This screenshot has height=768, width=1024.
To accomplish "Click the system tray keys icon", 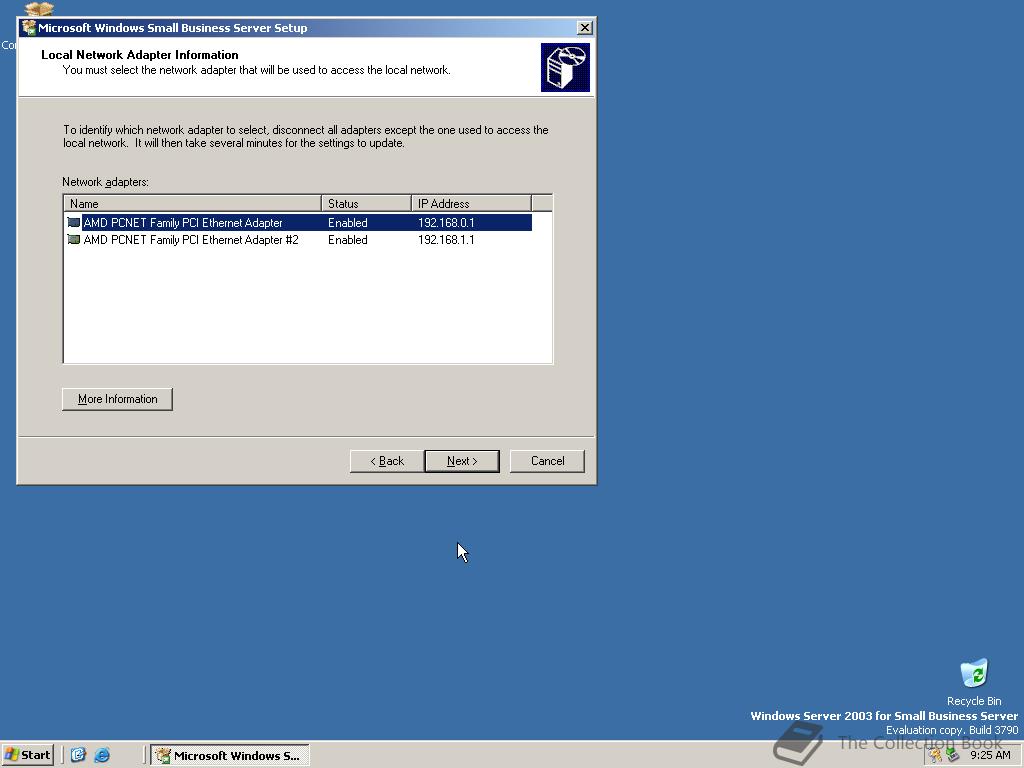I will 936,755.
